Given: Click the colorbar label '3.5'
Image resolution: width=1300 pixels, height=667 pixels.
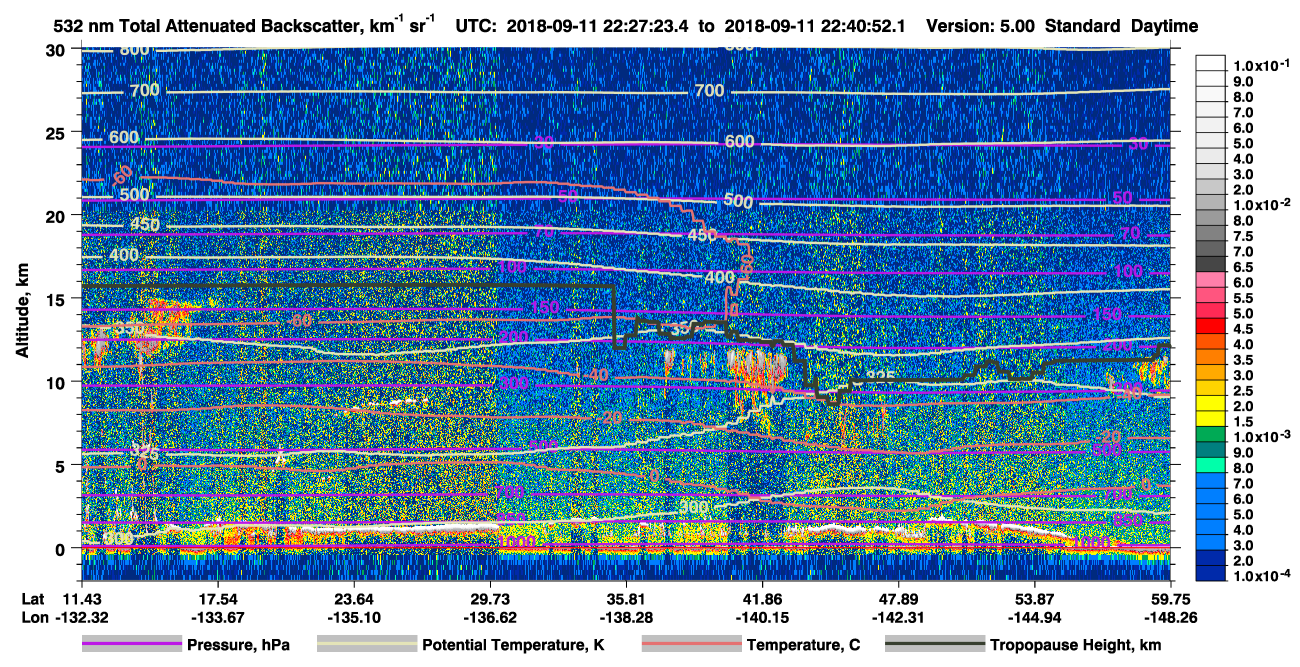Looking at the screenshot, I should point(1243,360).
